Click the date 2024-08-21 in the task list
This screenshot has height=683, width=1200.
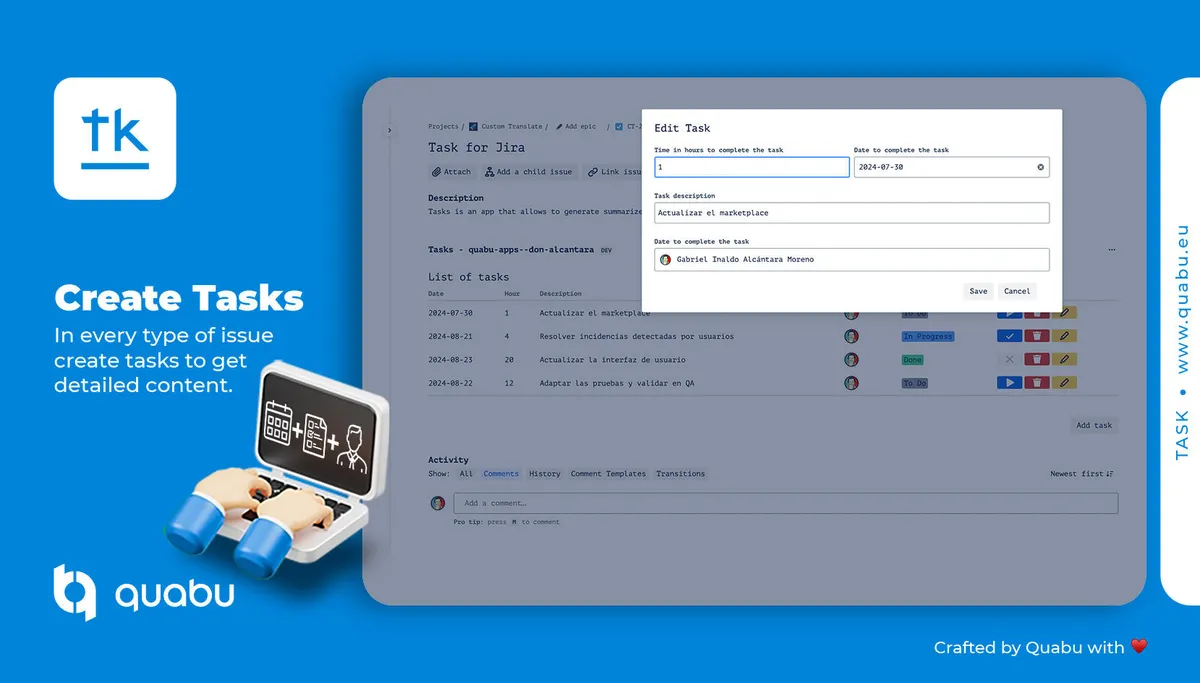click(x=450, y=337)
